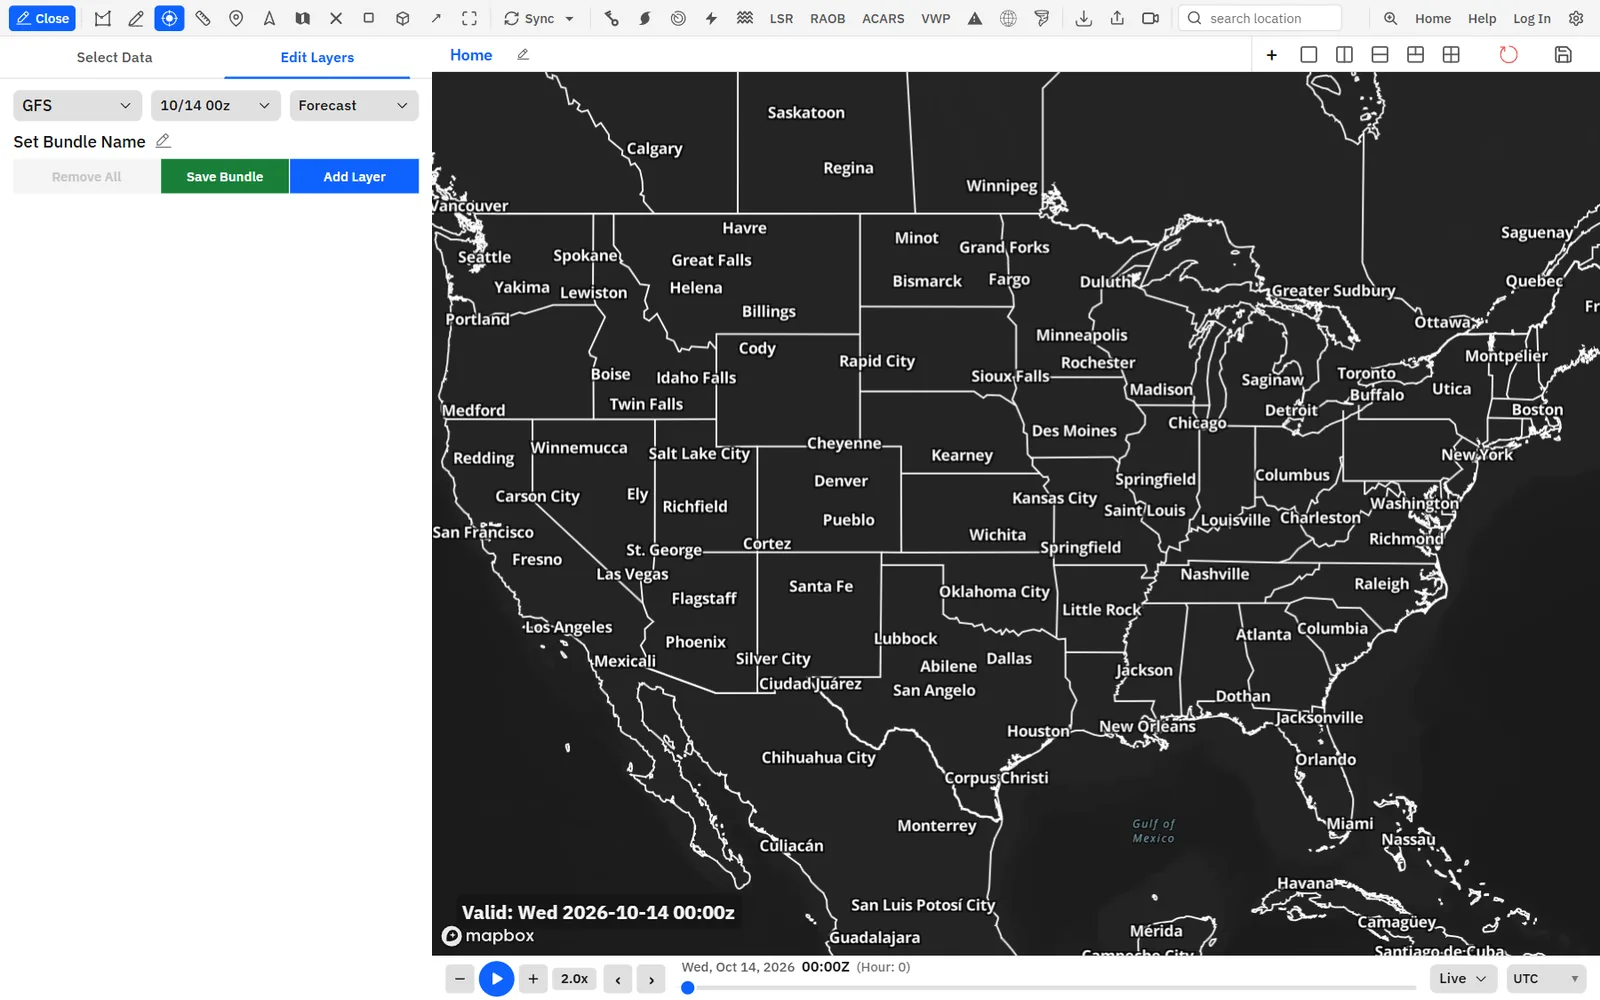Click the warning triangle icon

pyautogui.click(x=975, y=18)
